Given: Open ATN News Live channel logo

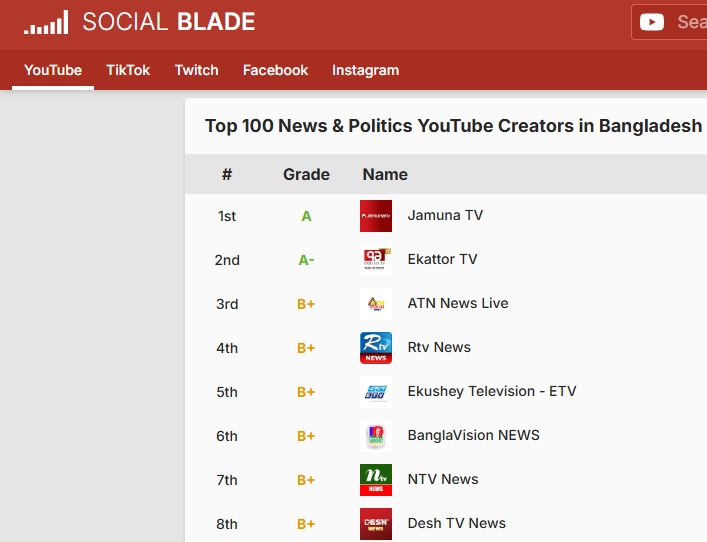Looking at the screenshot, I should [x=376, y=303].
